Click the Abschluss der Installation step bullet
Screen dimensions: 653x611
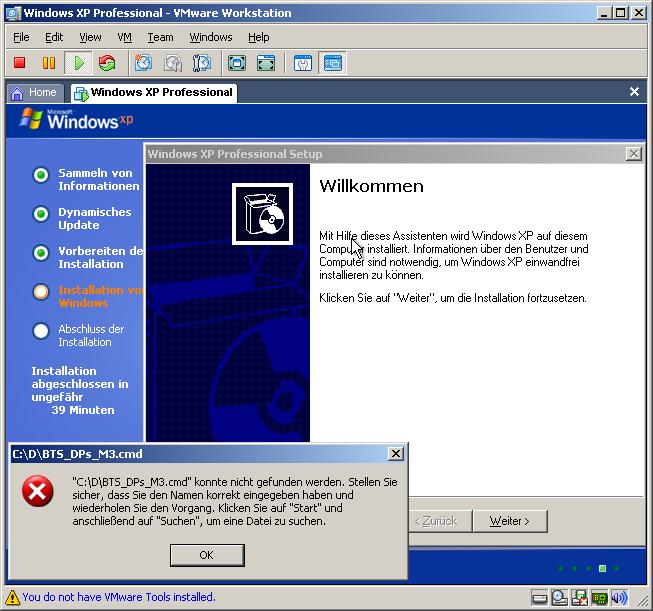[41, 331]
